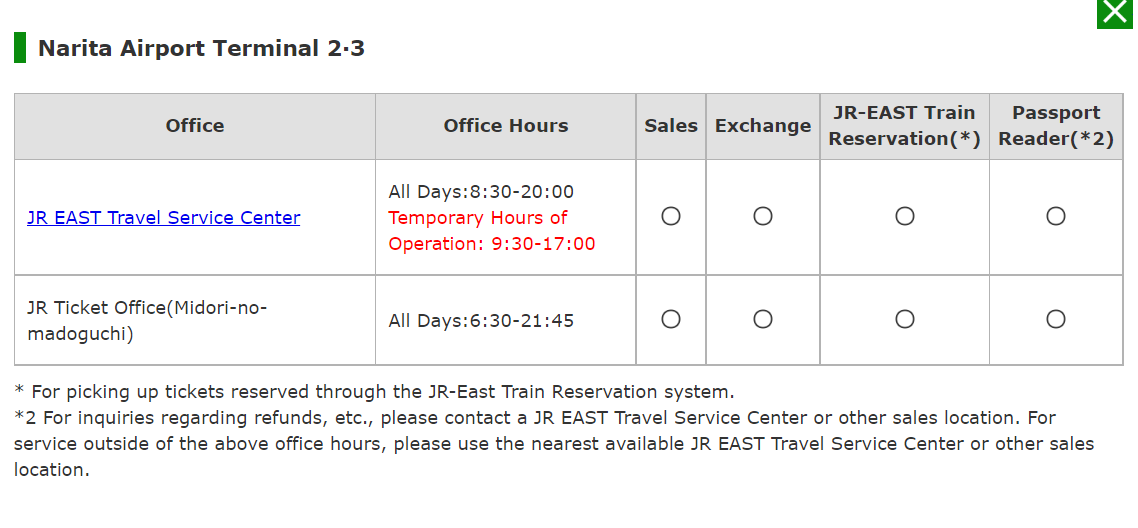The height and width of the screenshot is (528, 1138).
Task: Click the Passport Reader(*2) header
Action: pos(1056,126)
